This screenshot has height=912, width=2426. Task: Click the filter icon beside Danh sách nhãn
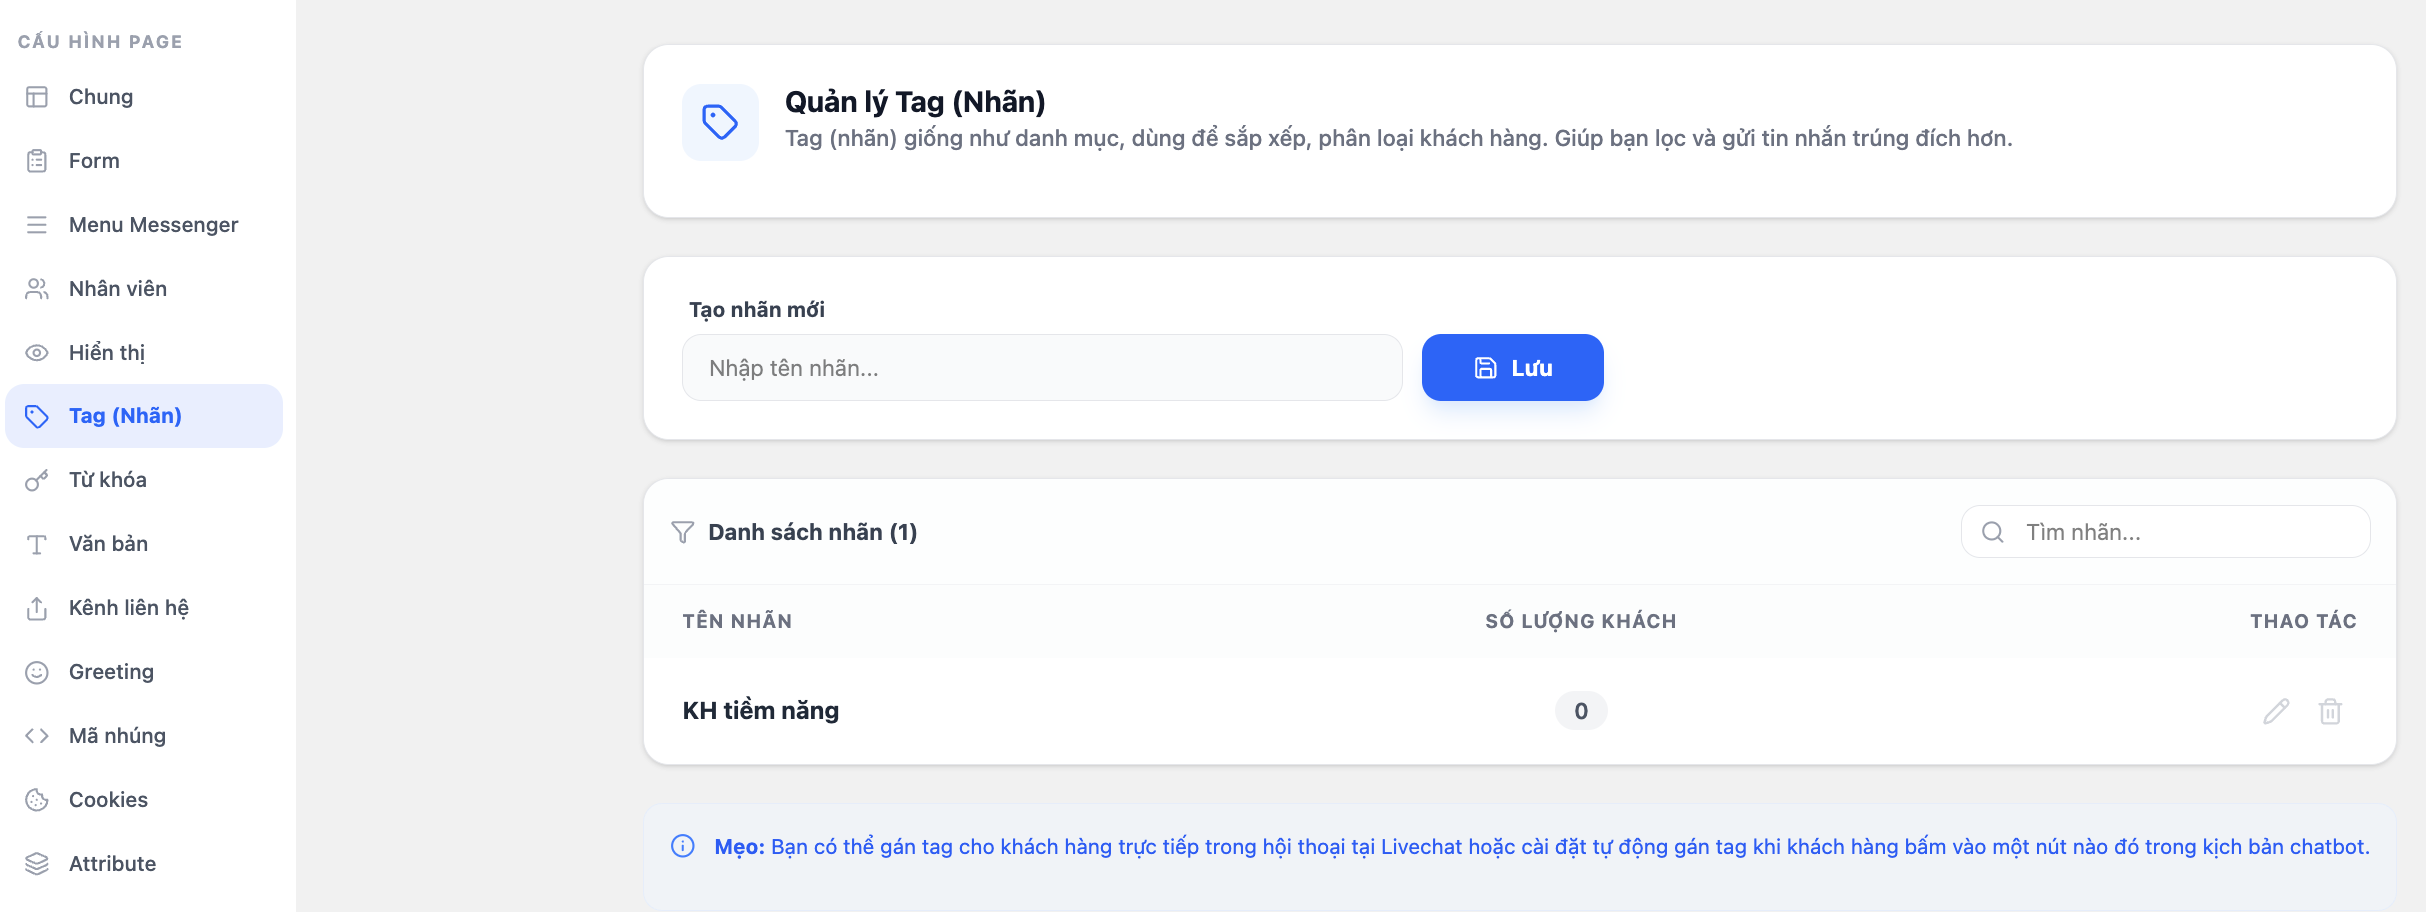(683, 532)
